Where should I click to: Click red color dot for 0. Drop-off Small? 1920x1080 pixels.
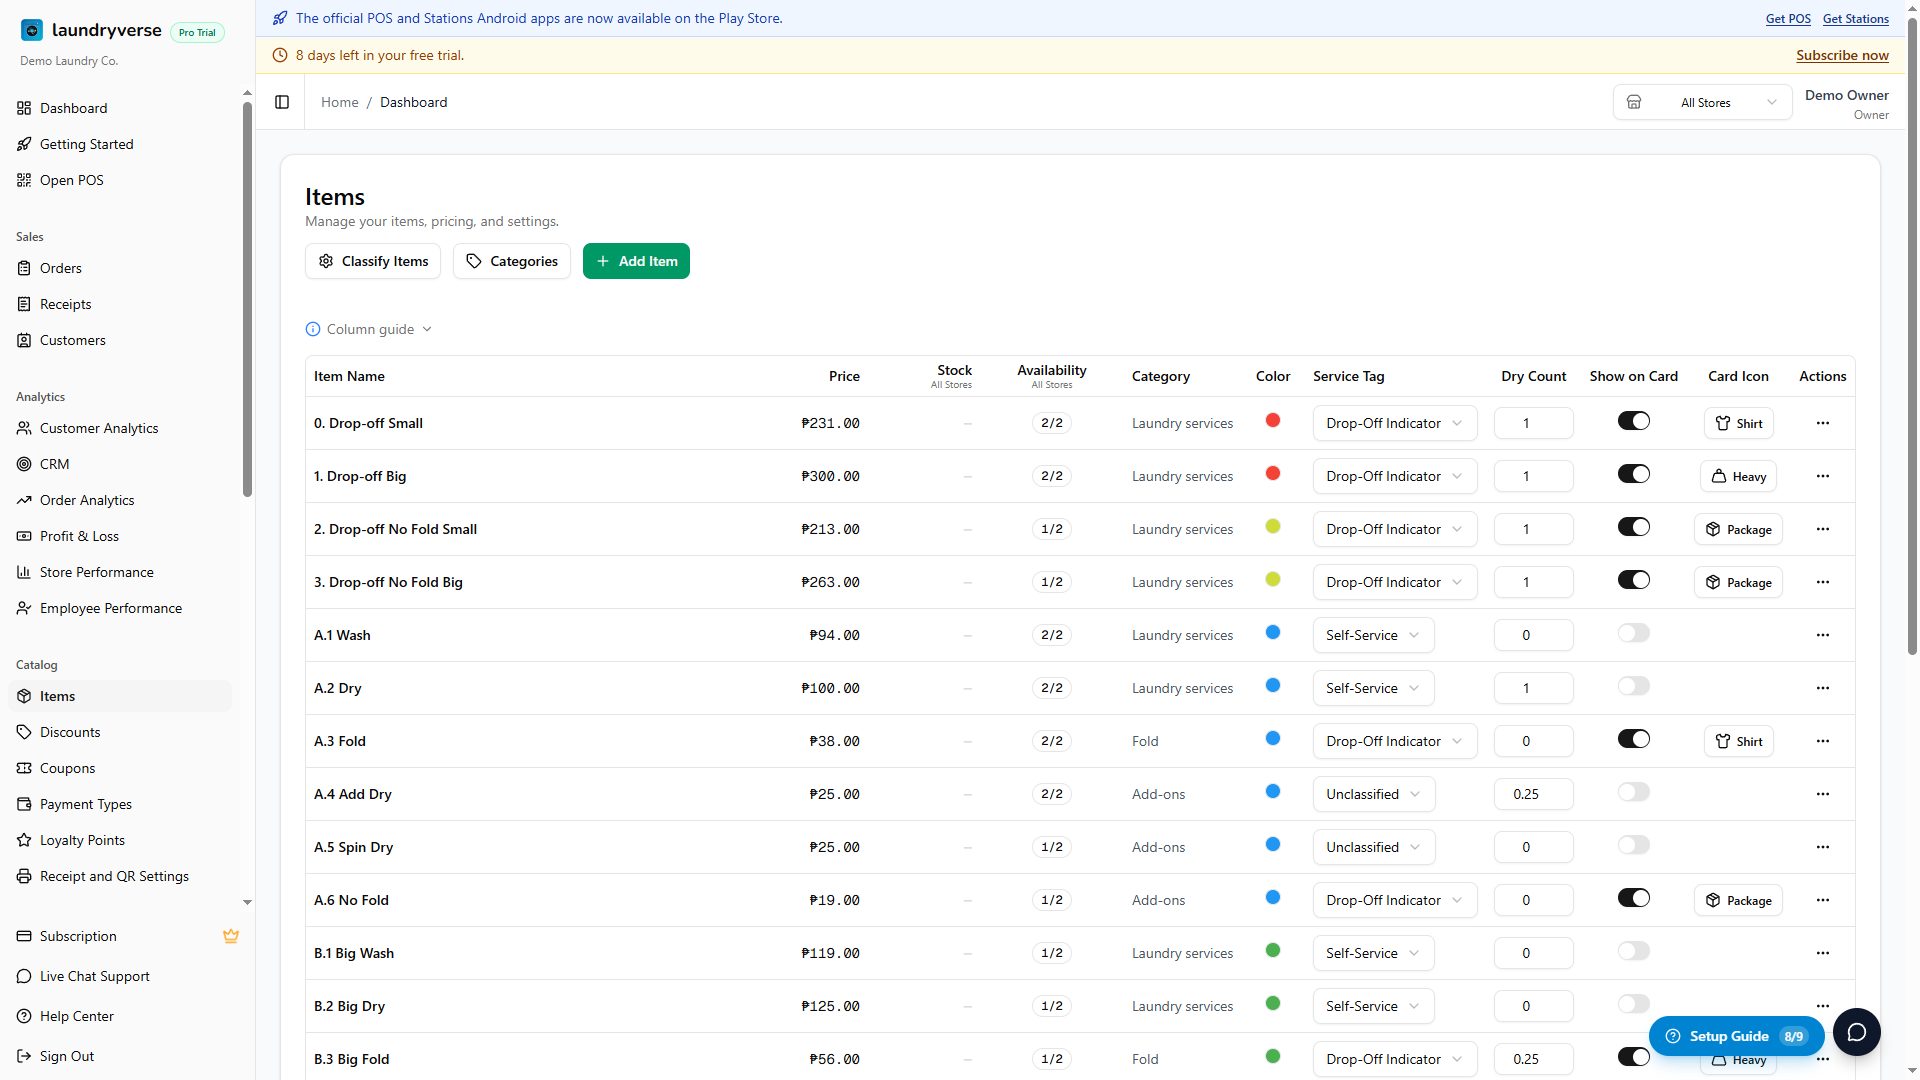[1273, 420]
